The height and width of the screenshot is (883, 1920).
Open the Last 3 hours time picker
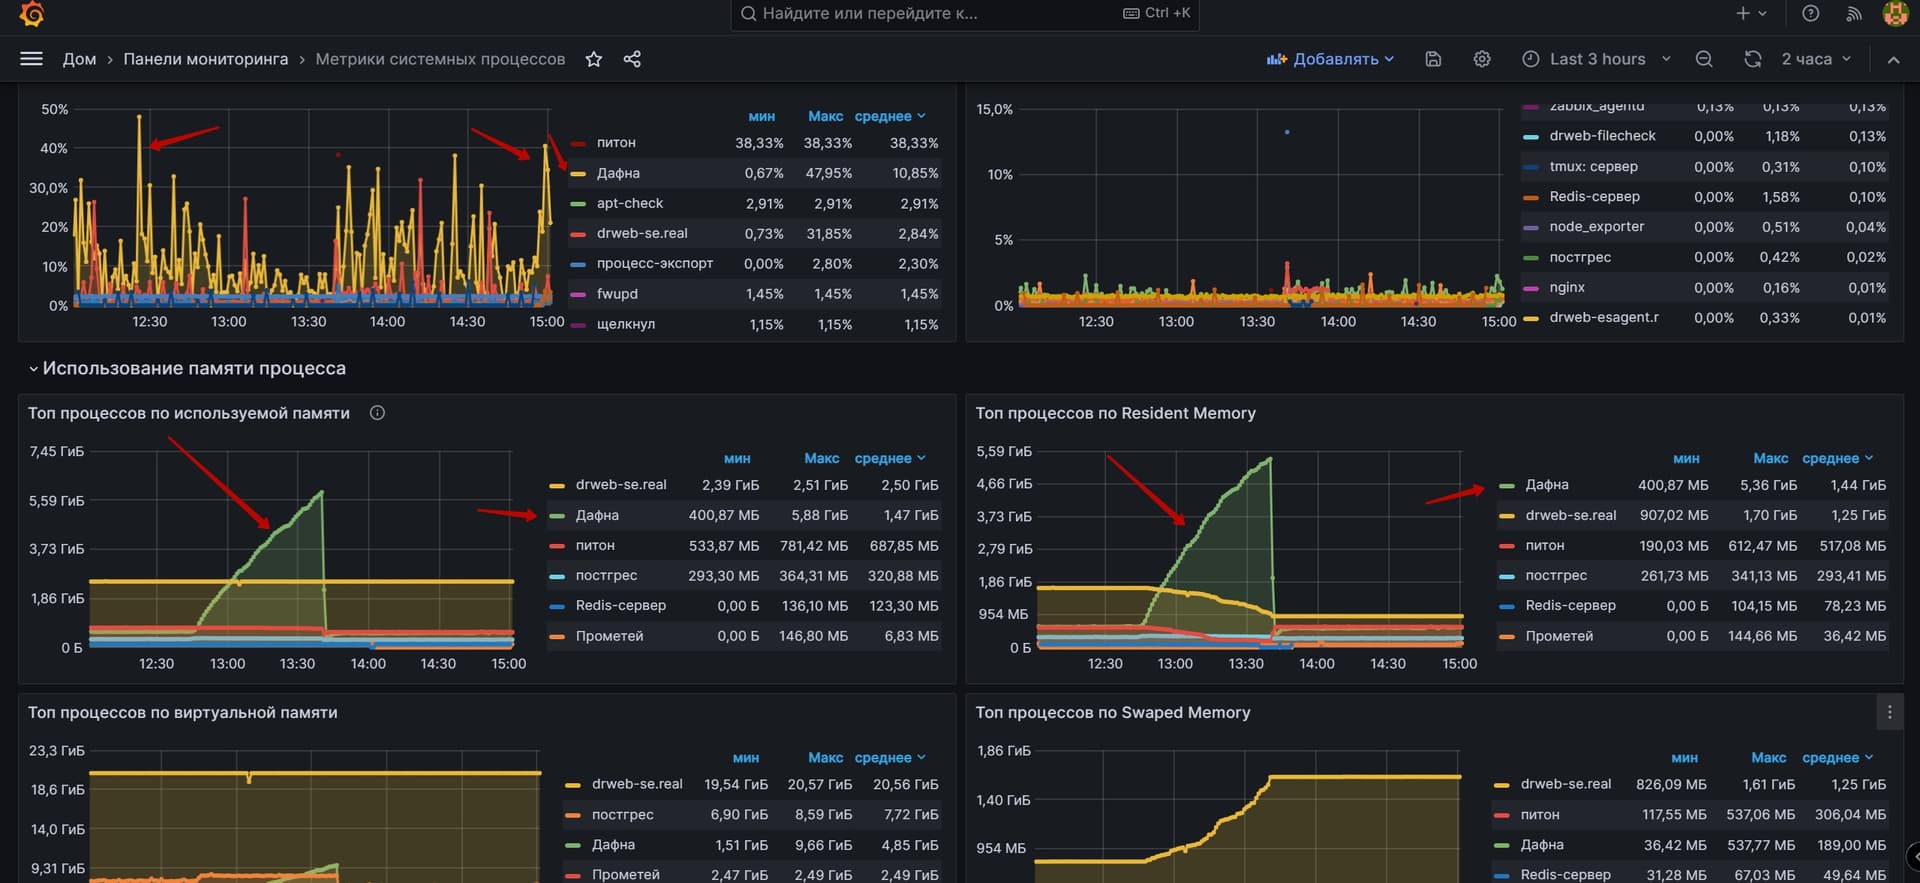coord(1596,59)
